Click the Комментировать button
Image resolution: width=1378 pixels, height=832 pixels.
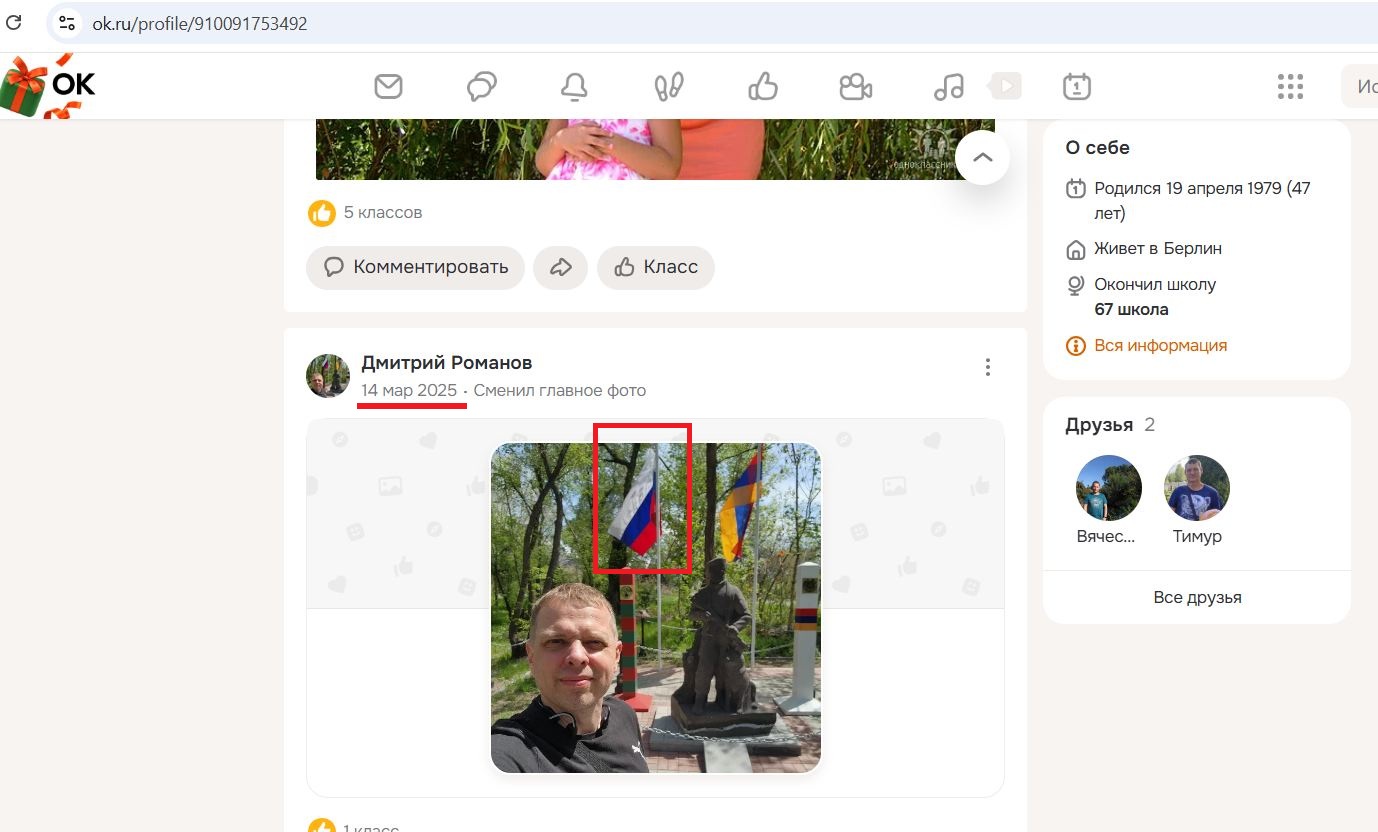point(415,267)
